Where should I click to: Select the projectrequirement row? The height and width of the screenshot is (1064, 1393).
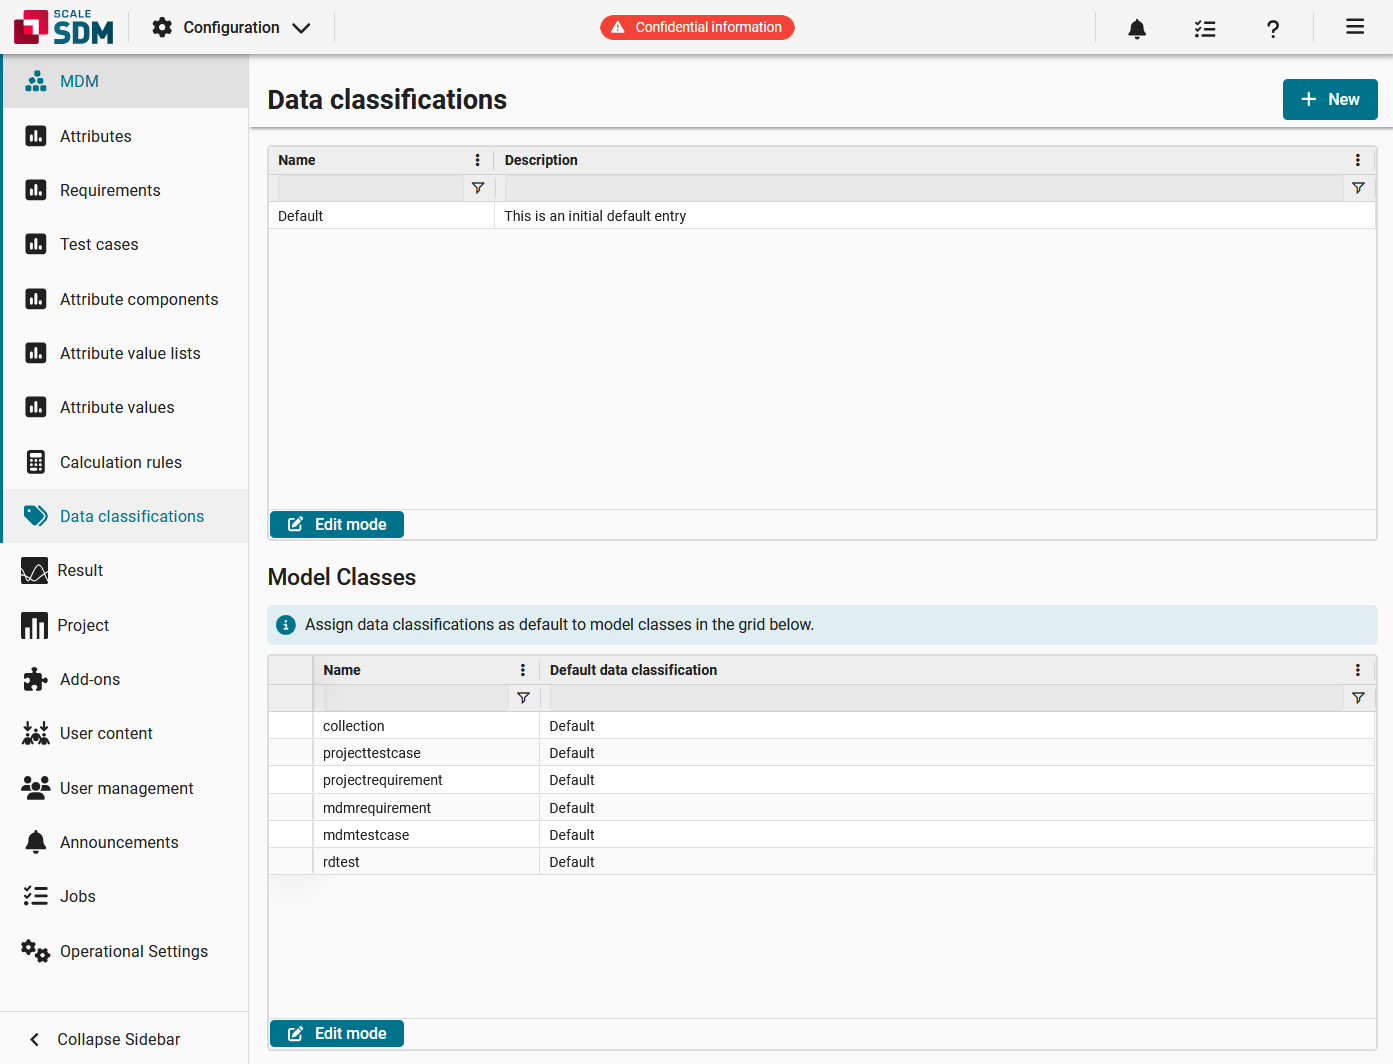click(822, 780)
